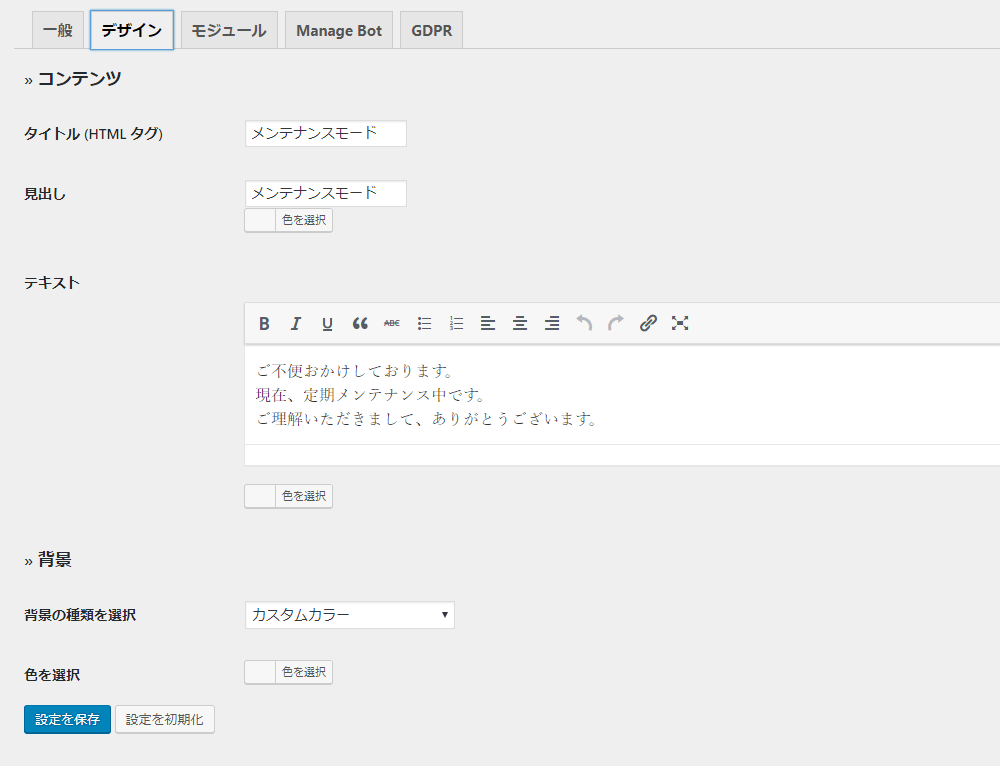This screenshot has width=1000, height=766.
Task: Go to the Manage Bot tab
Action: pos(339,30)
